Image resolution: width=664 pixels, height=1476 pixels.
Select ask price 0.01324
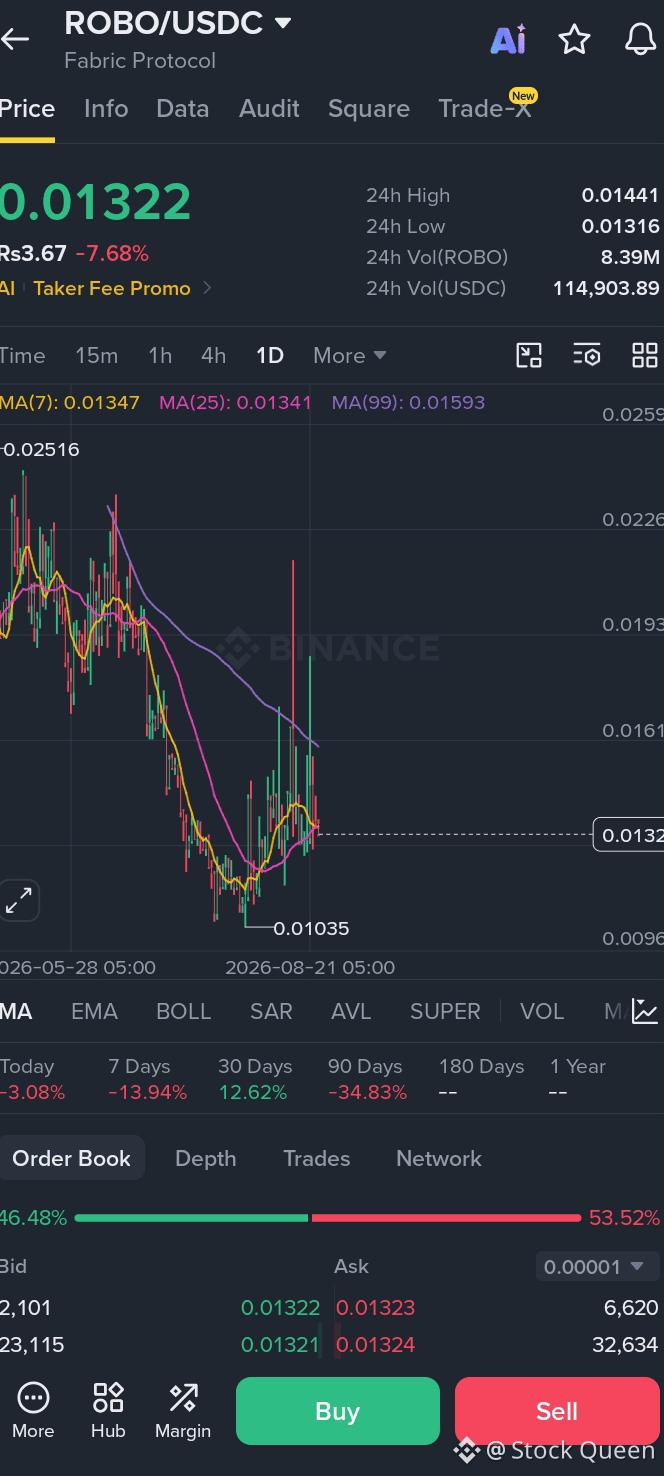(x=375, y=1344)
